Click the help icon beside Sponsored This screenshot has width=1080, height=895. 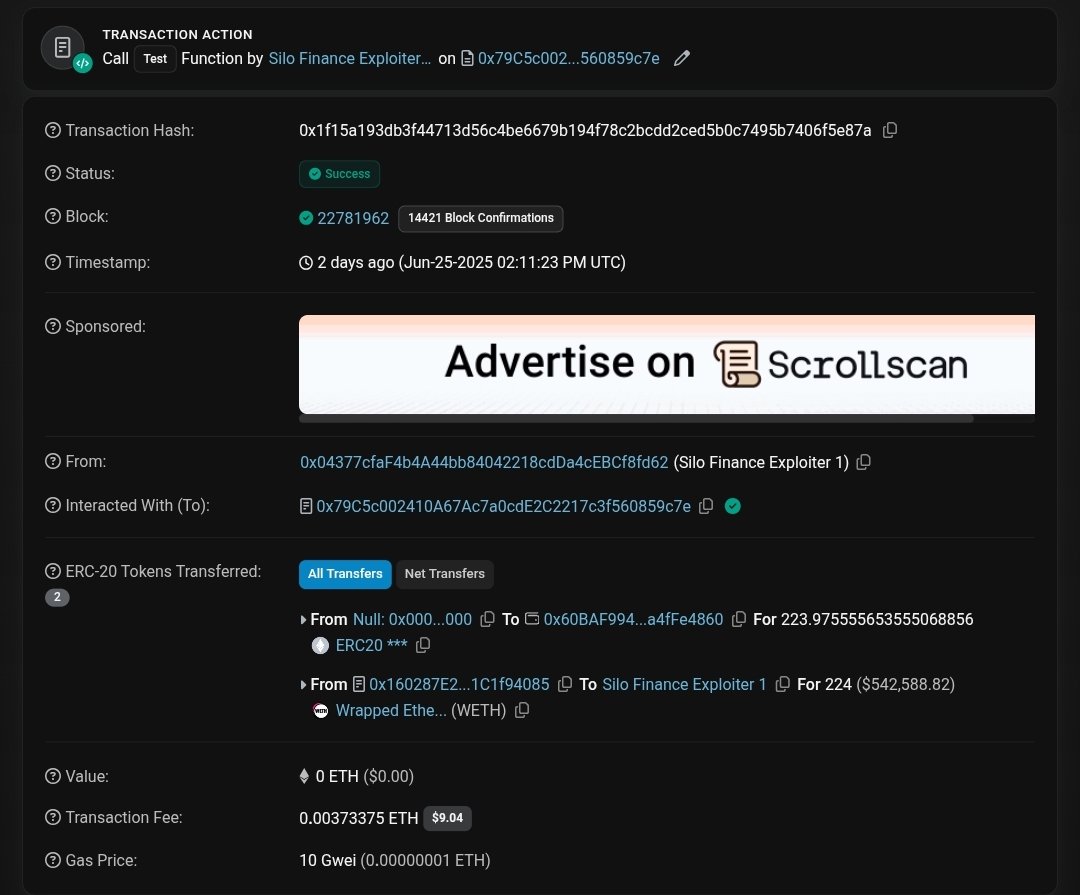(x=53, y=326)
